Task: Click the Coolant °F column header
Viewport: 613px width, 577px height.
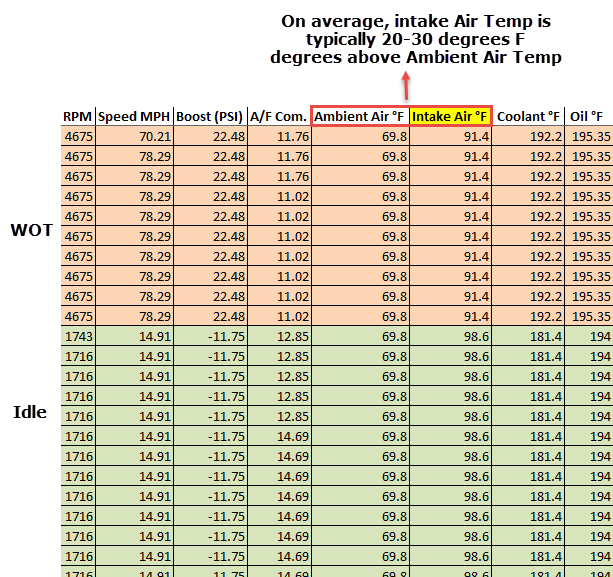Action: click(x=529, y=117)
